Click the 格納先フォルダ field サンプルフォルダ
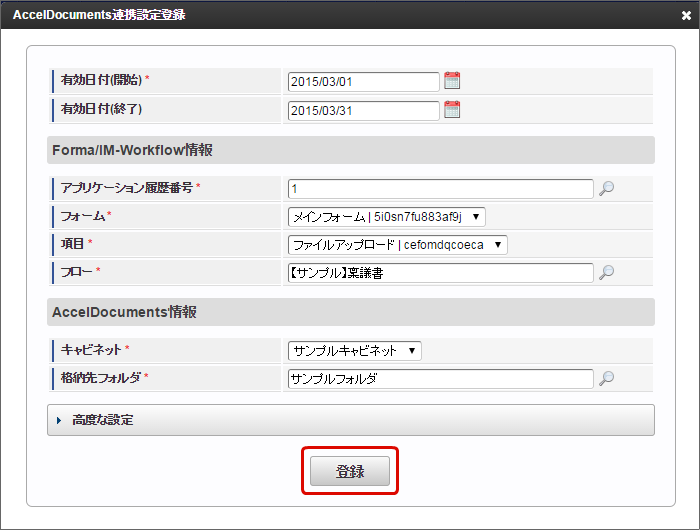The image size is (700, 530). pyautogui.click(x=441, y=379)
